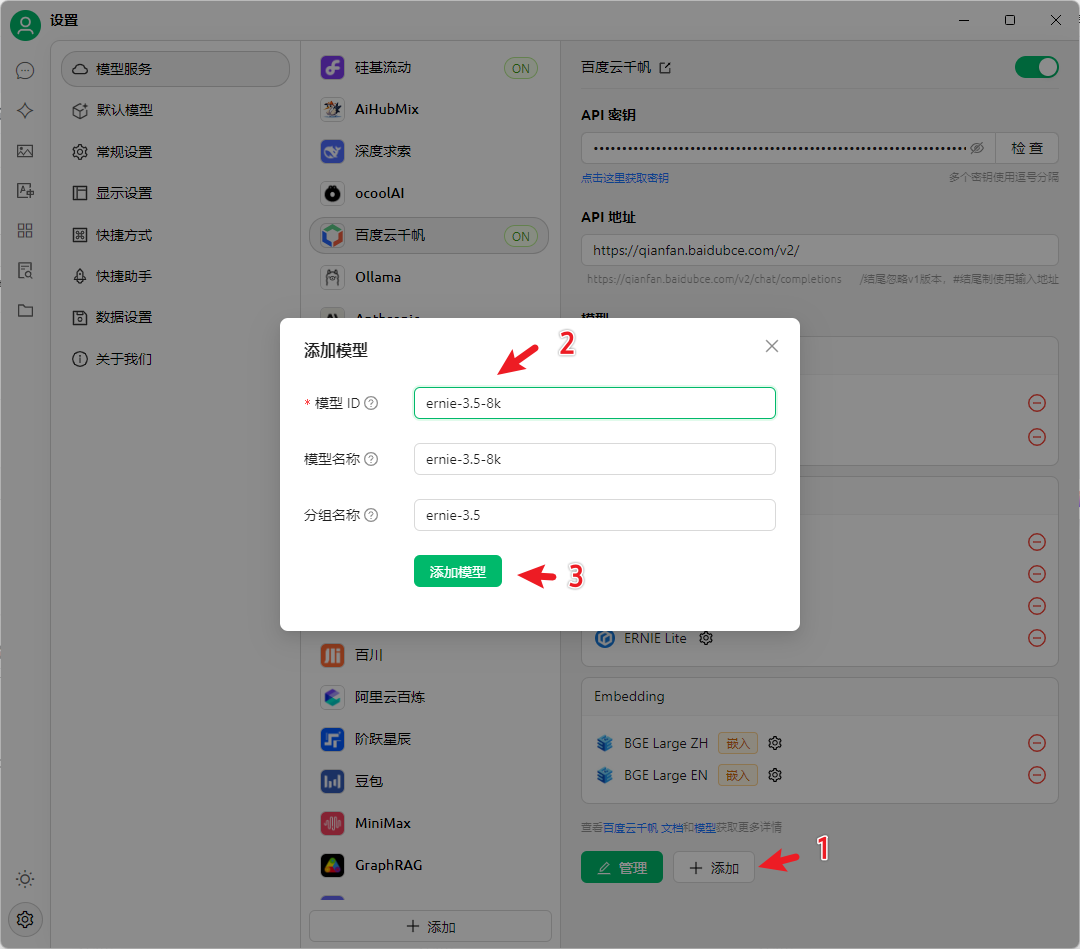Select the ocoolAI provider
The image size is (1080, 949).
coord(429,194)
